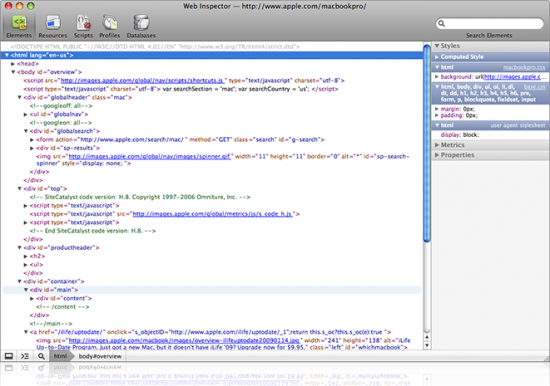Click the magnifier inspect element icon

(x=41, y=356)
